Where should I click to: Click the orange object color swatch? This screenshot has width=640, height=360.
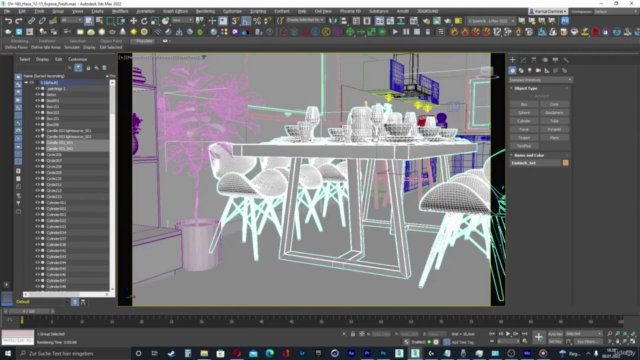(565, 163)
